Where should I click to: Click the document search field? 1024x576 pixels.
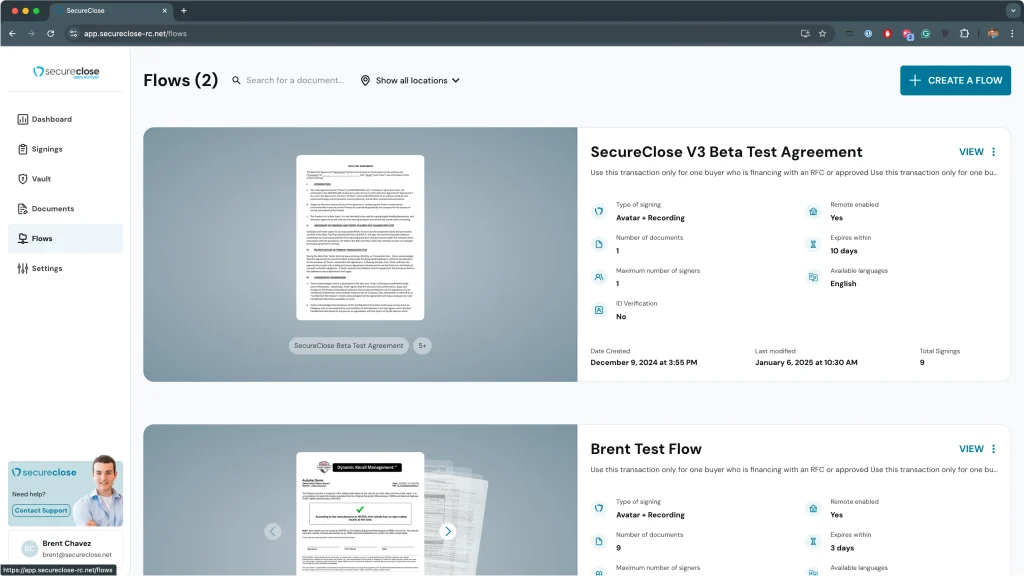(x=295, y=80)
